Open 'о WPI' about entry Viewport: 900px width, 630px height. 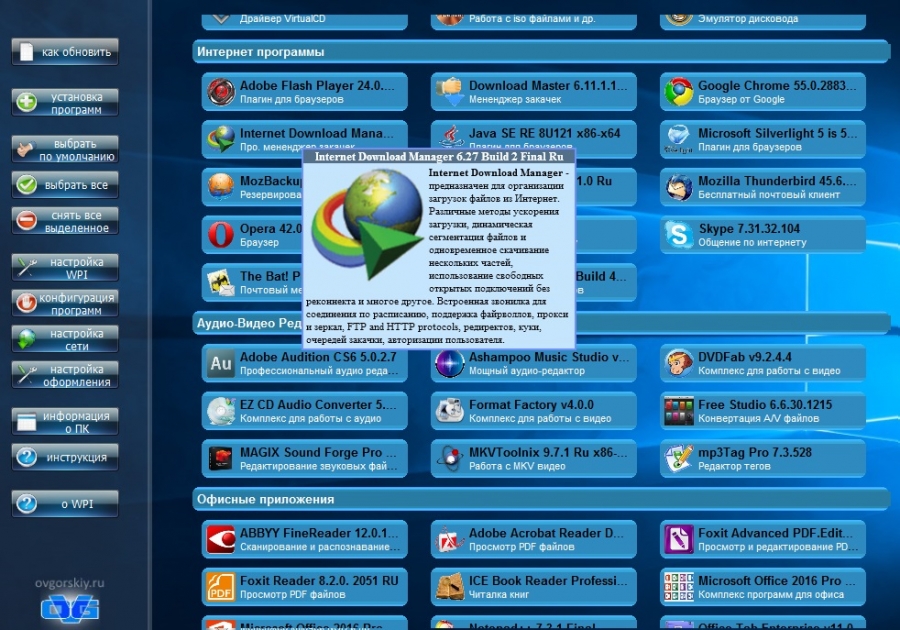[x=65, y=504]
